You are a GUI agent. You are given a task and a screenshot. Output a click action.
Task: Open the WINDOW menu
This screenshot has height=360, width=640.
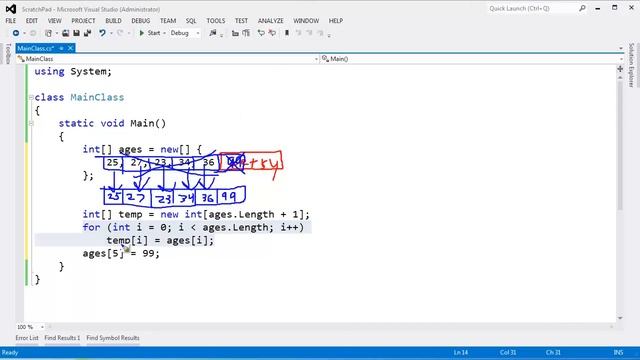306,21
